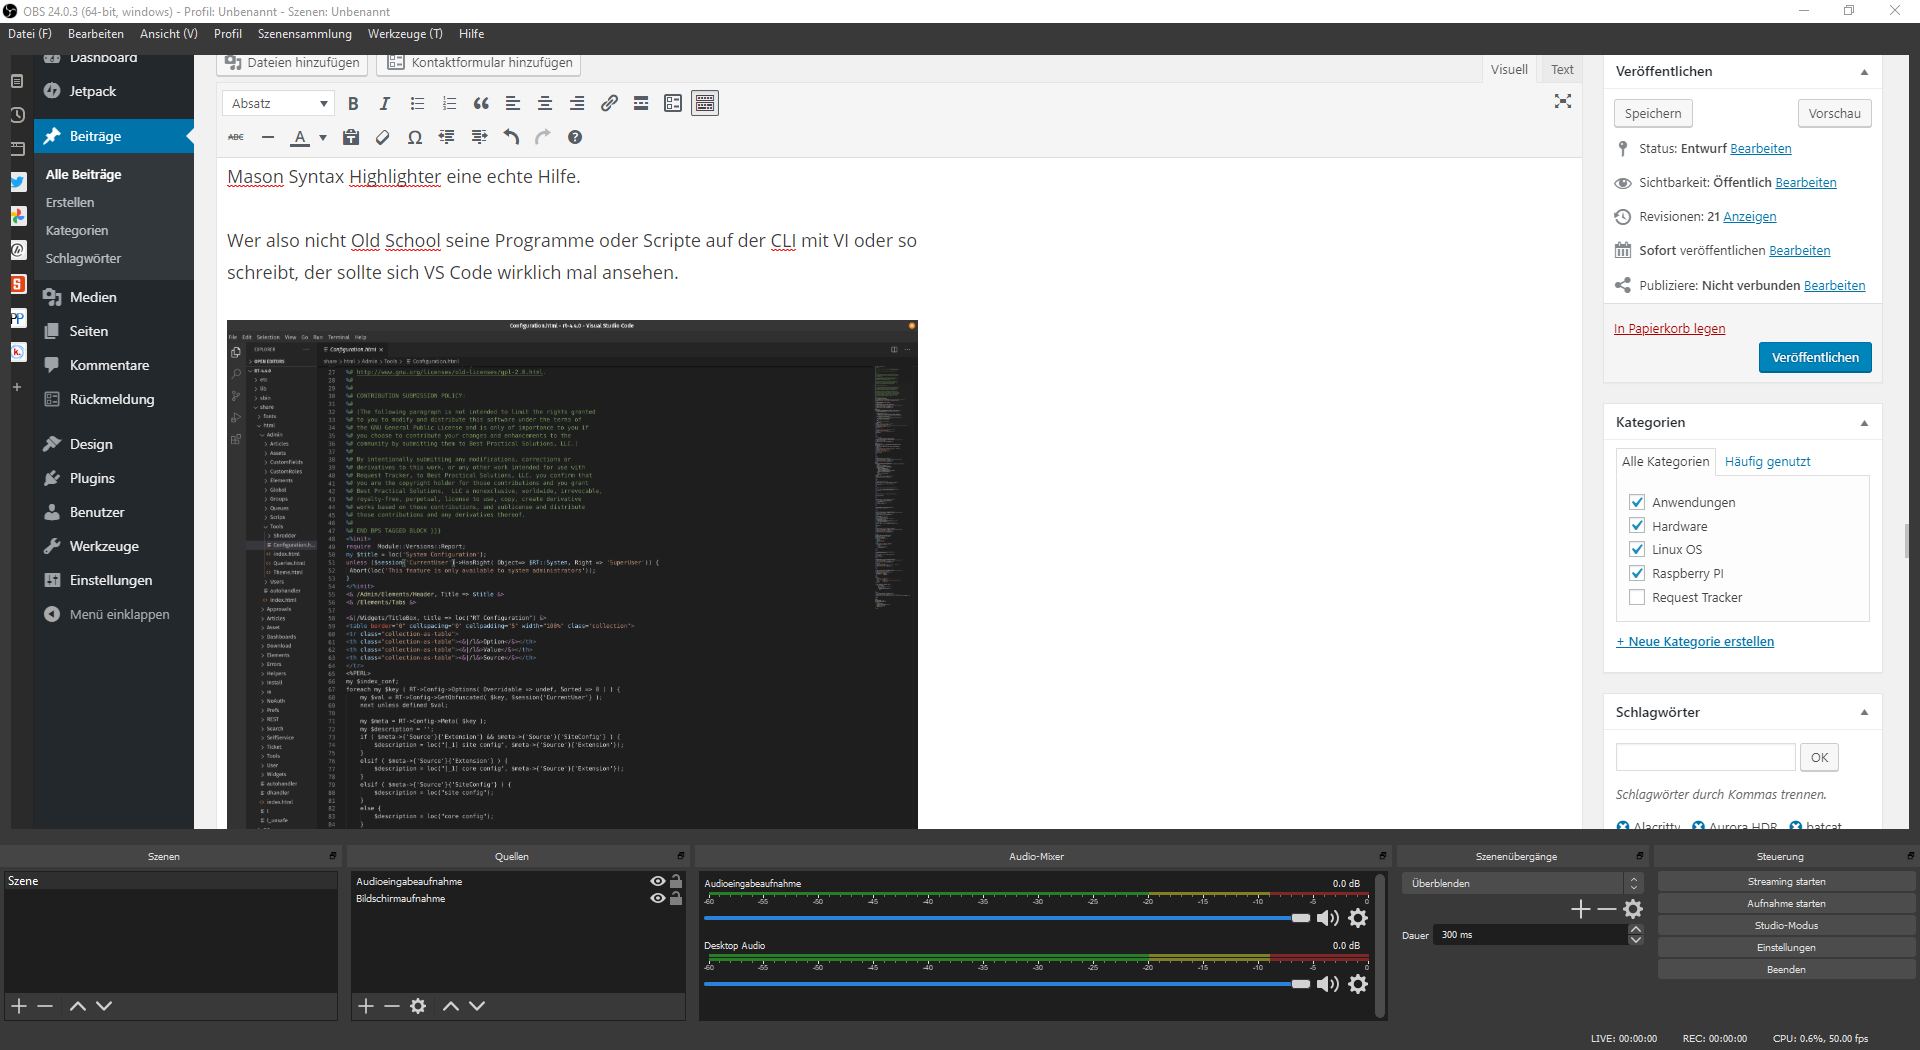Insert a blockquote in the editor
The image size is (1920, 1050).
click(x=481, y=104)
